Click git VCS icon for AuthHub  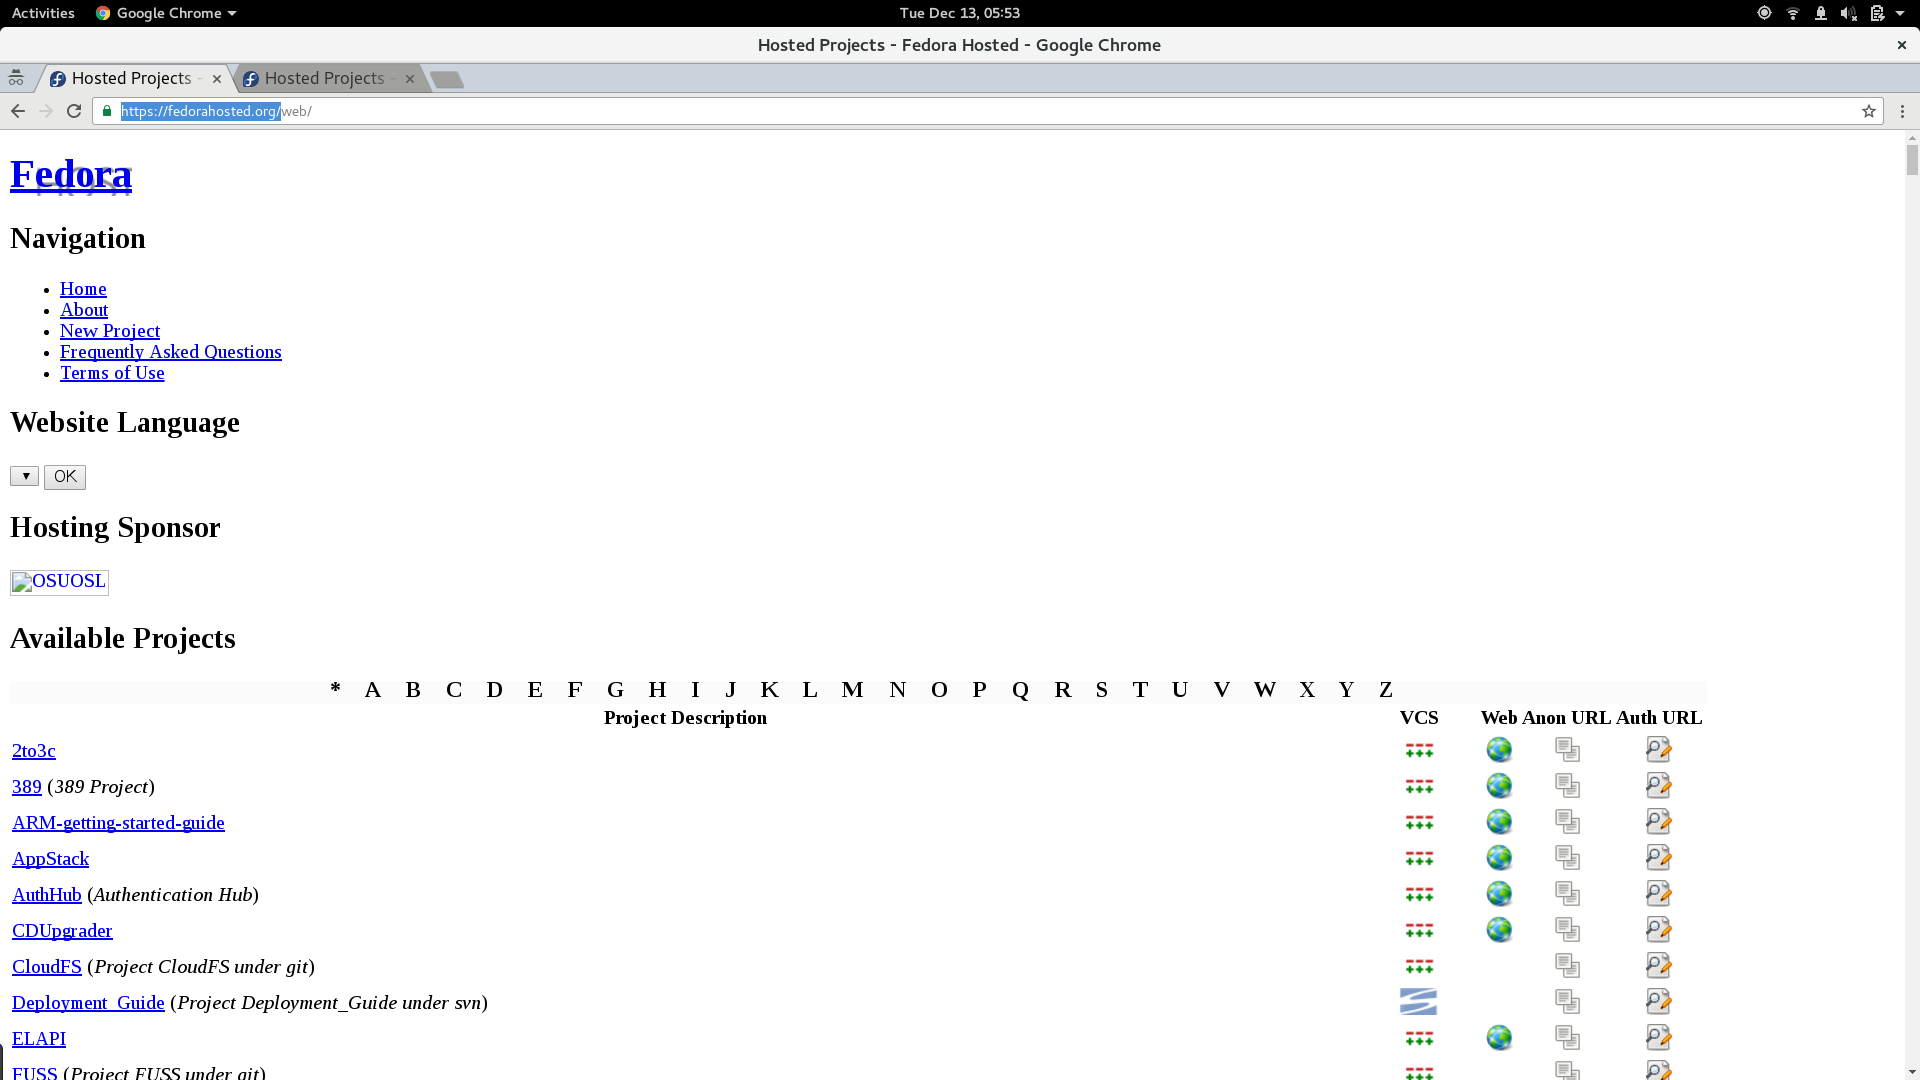(x=1419, y=894)
